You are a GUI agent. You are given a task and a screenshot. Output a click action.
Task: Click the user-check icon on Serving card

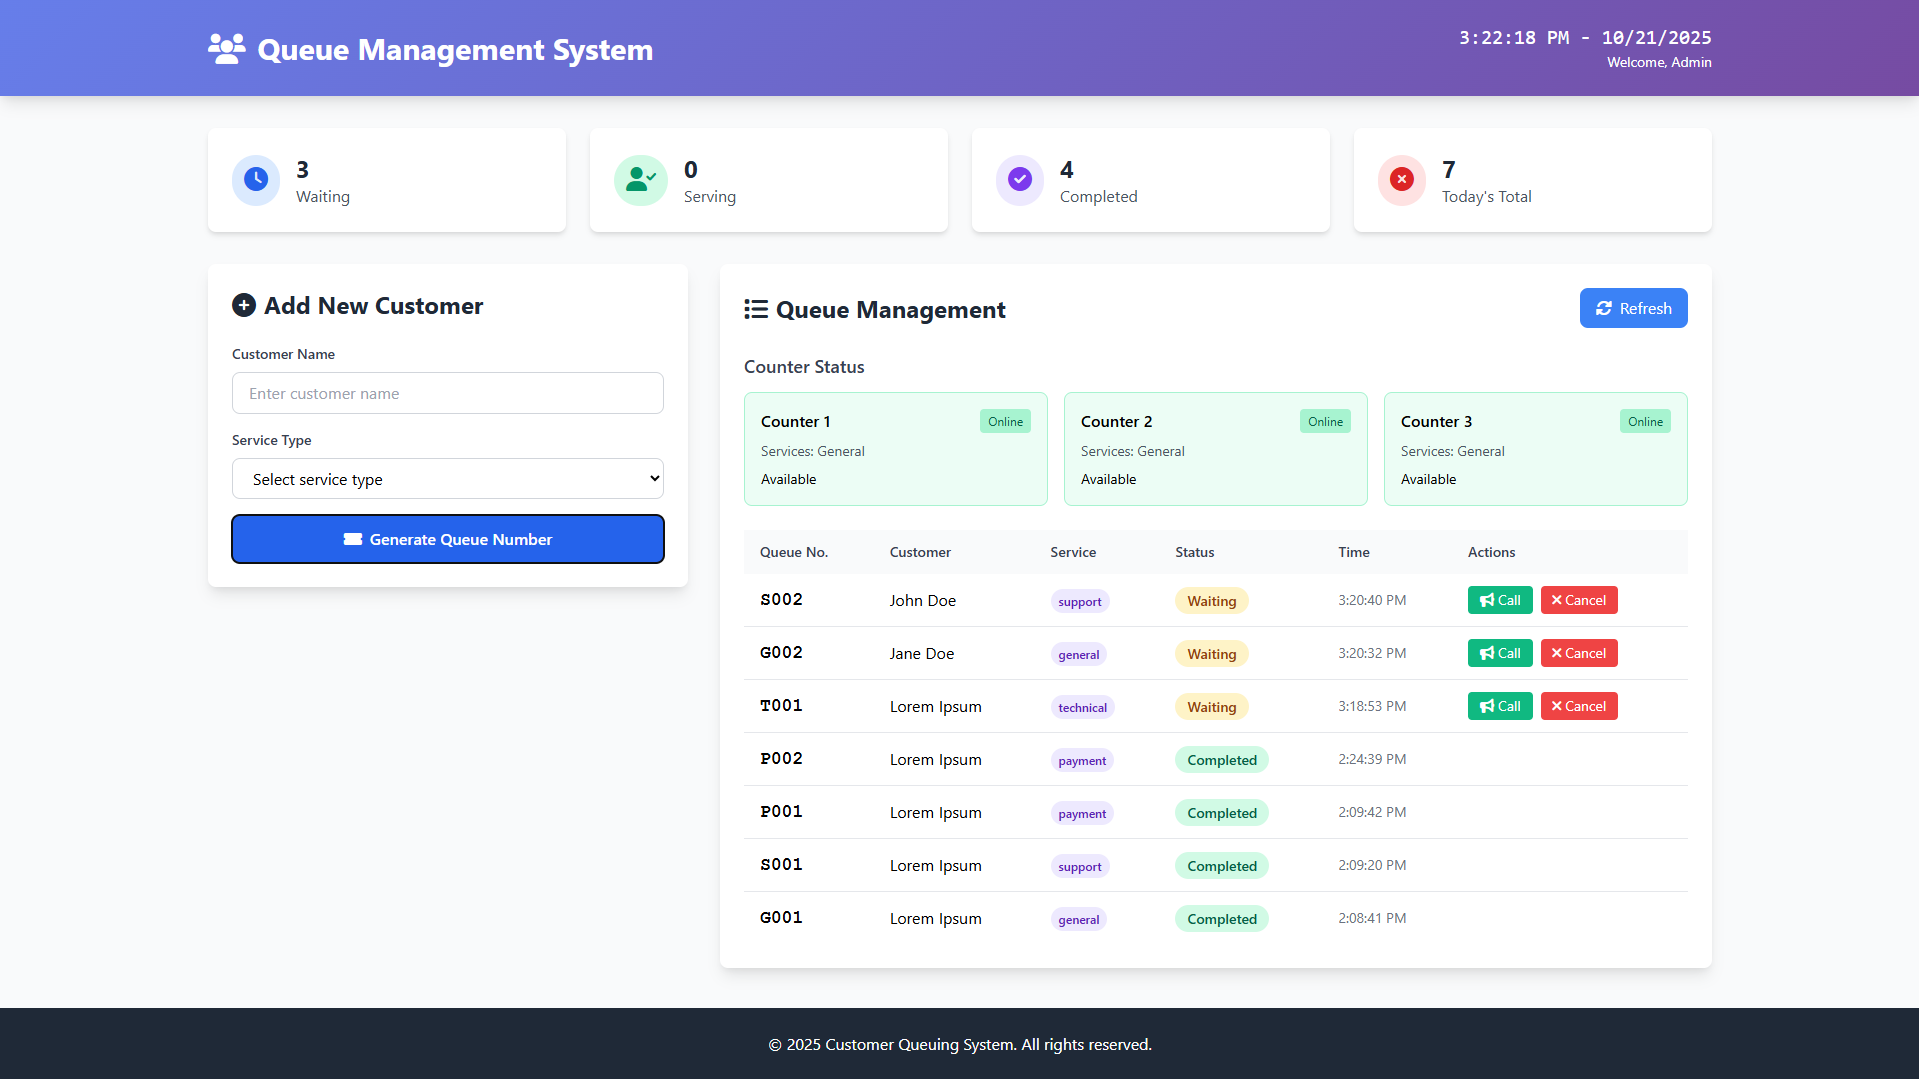(x=640, y=180)
